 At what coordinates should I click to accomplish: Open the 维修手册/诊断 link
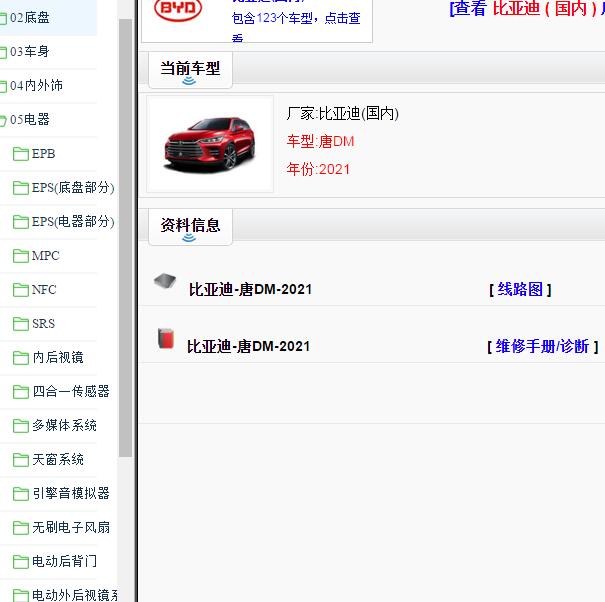pos(542,346)
